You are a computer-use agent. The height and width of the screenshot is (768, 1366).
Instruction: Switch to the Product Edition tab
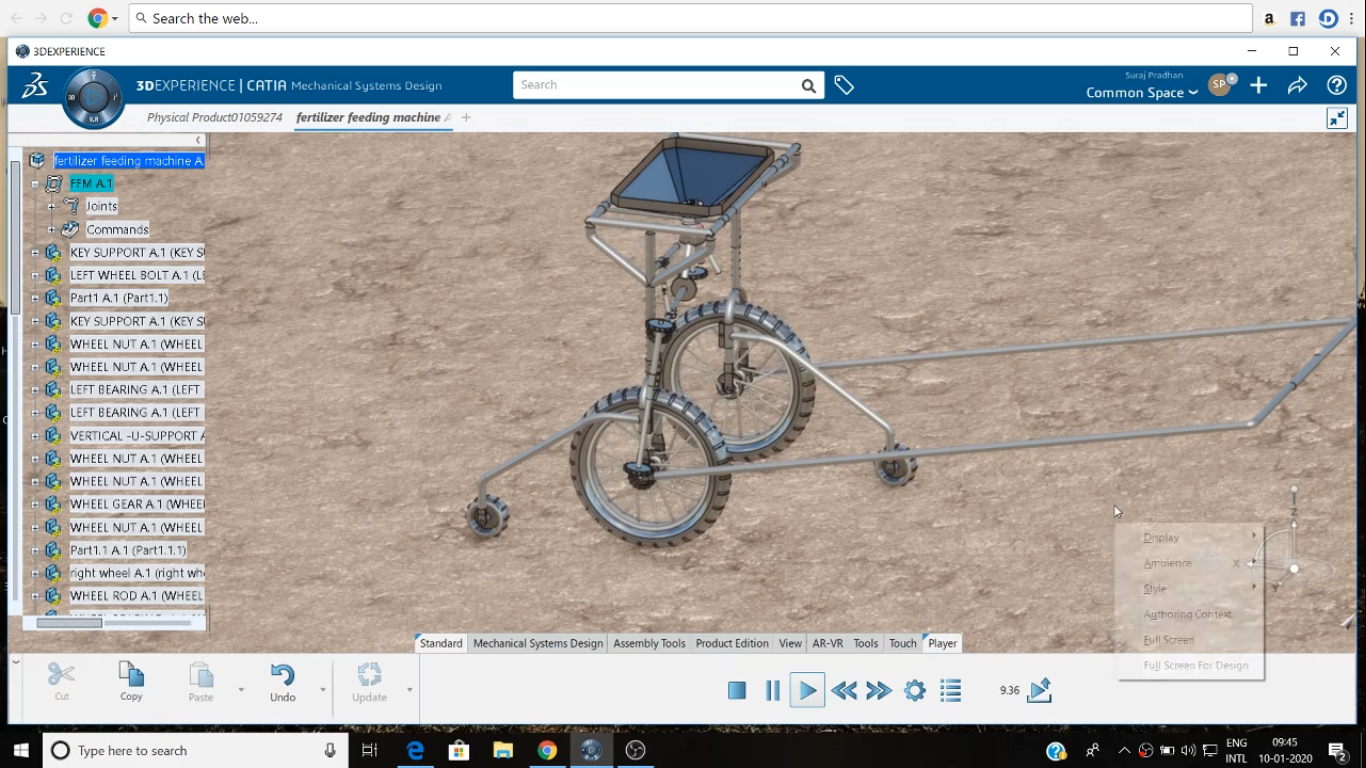[732, 643]
